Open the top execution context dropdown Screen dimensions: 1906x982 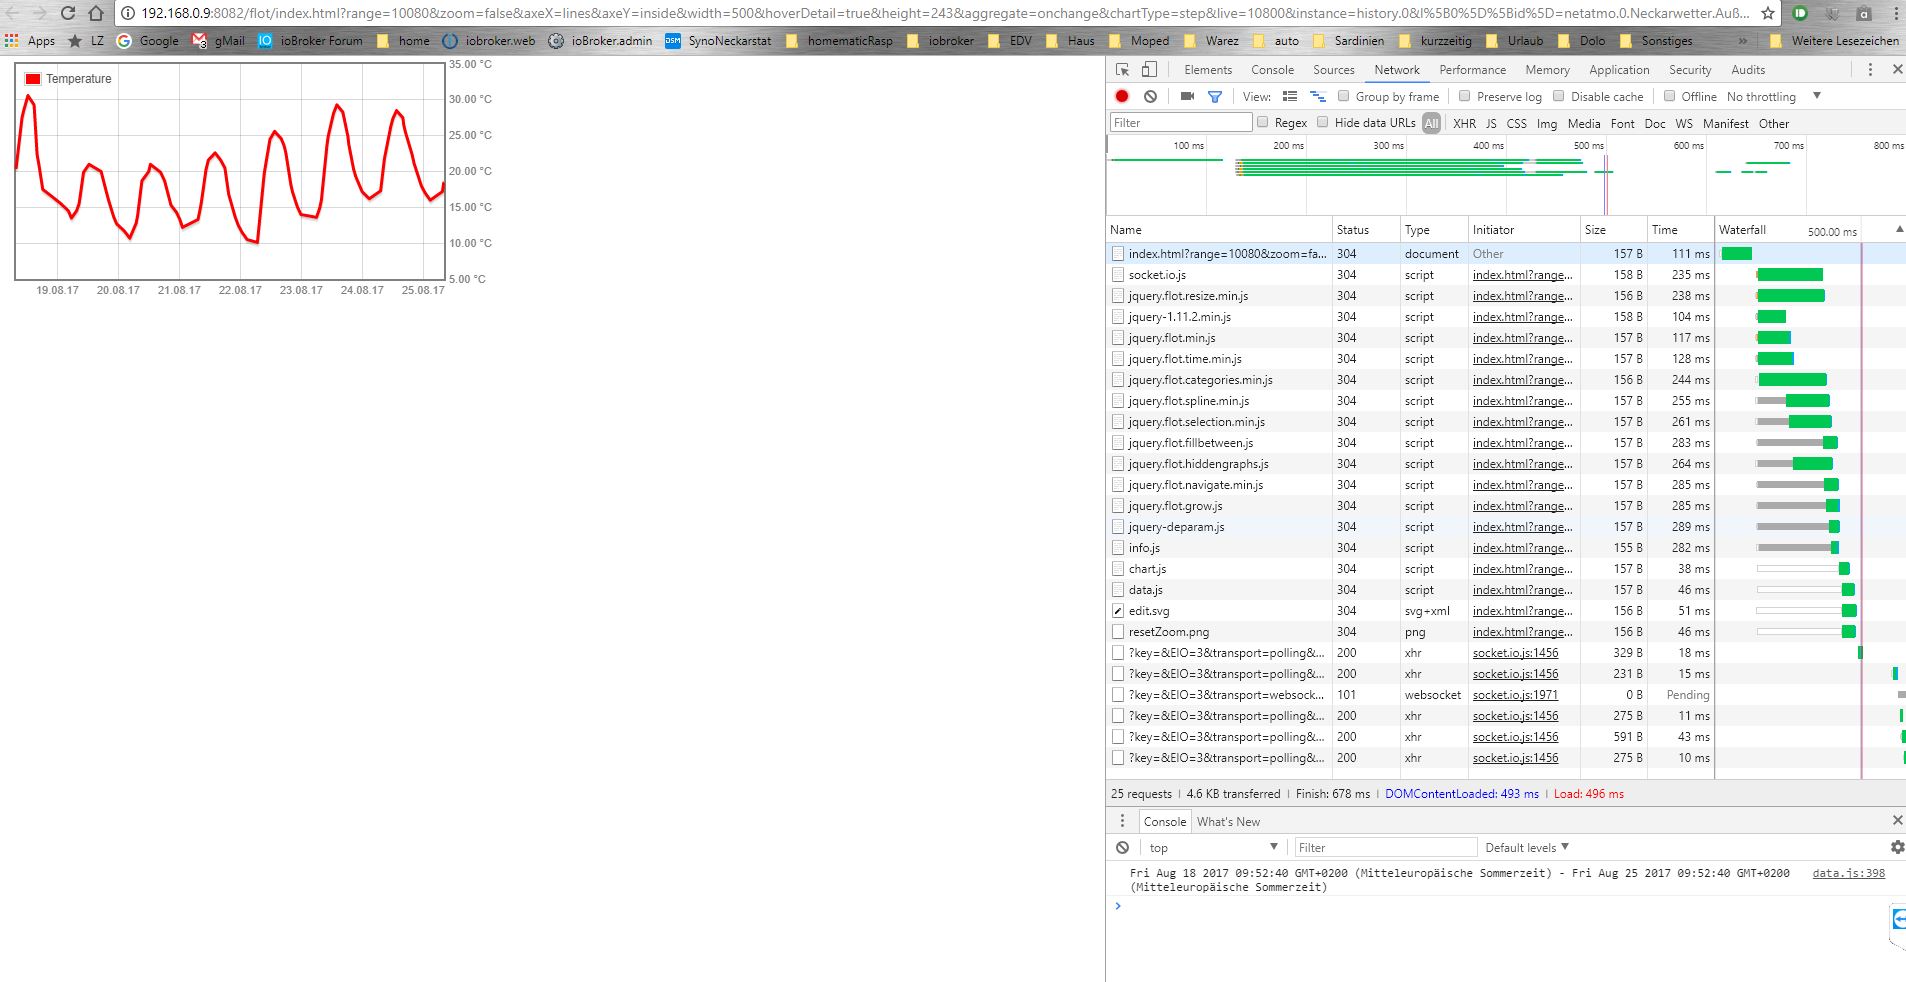1214,848
